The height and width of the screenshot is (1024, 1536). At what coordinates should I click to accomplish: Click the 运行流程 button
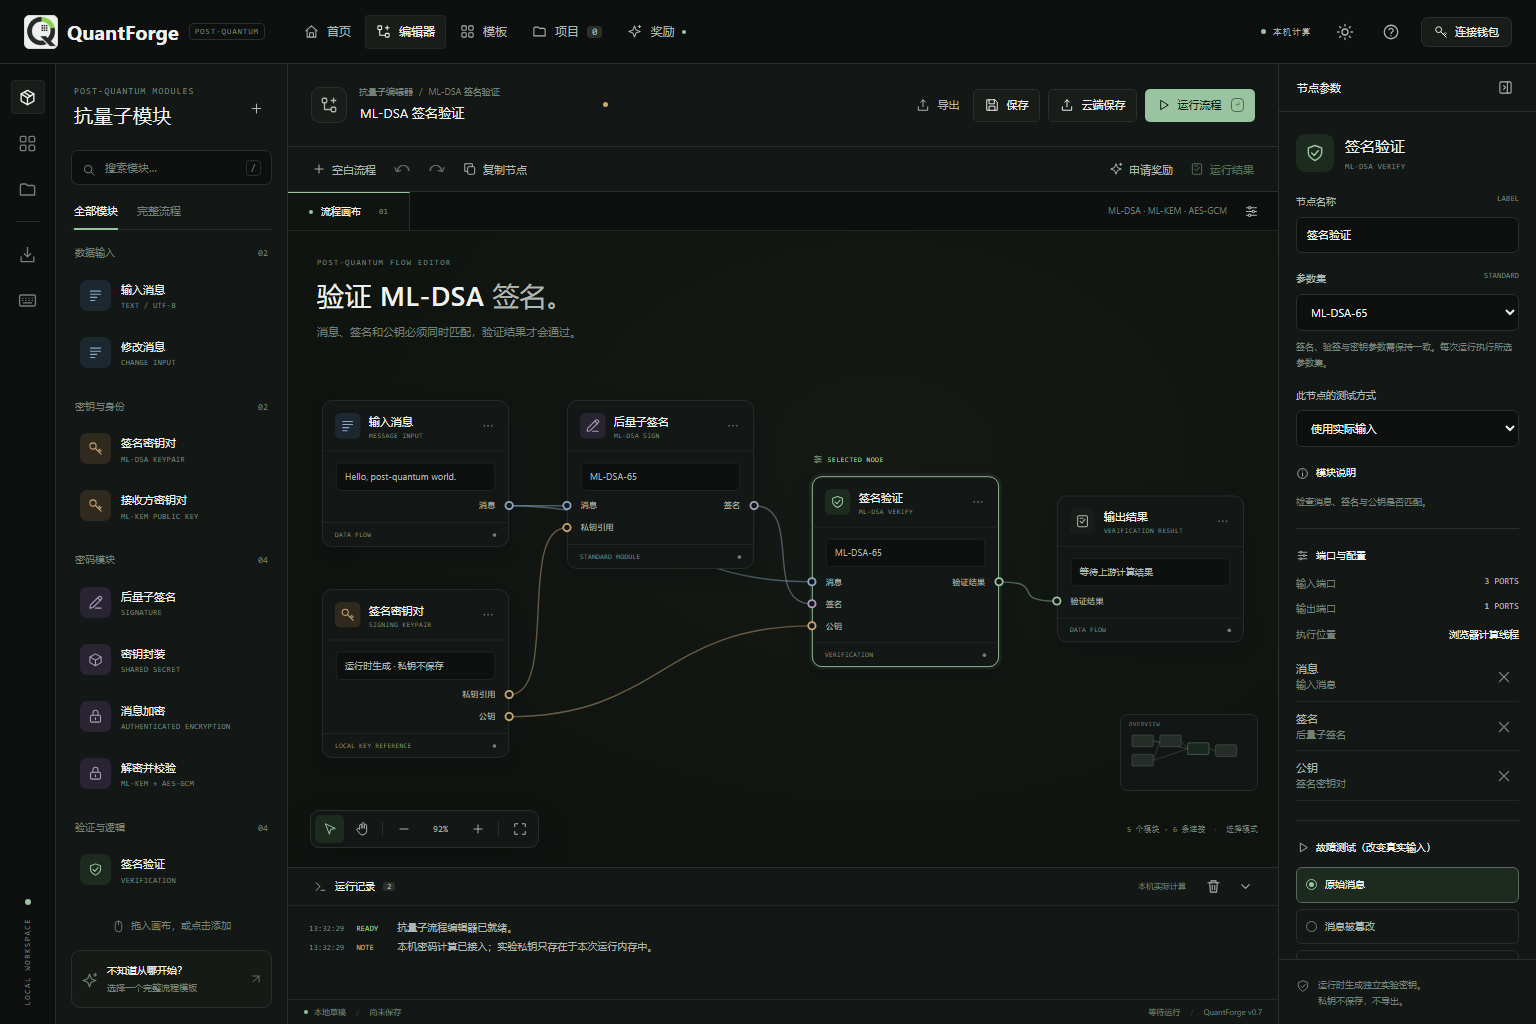point(1200,105)
